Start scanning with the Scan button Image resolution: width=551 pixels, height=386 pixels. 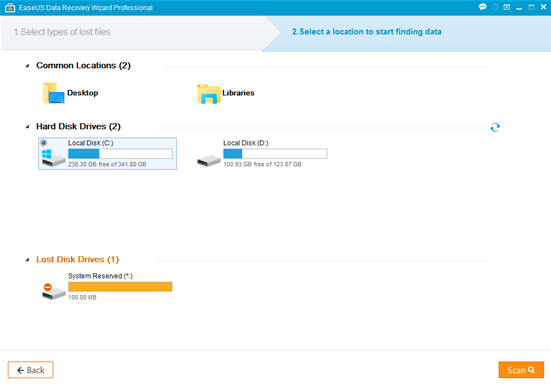pos(521,370)
